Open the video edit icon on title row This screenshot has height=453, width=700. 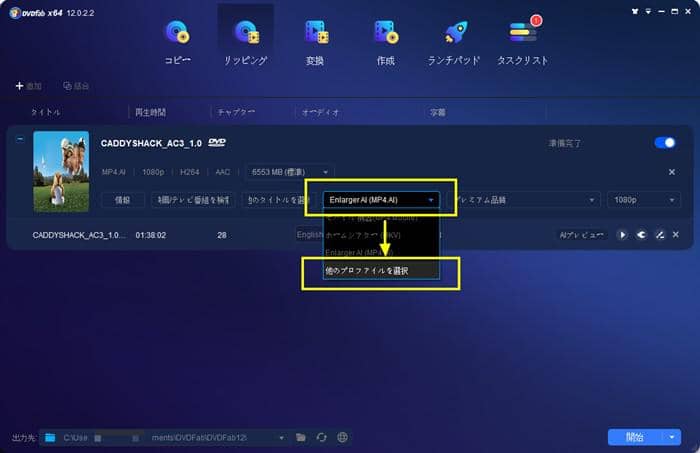click(x=659, y=235)
